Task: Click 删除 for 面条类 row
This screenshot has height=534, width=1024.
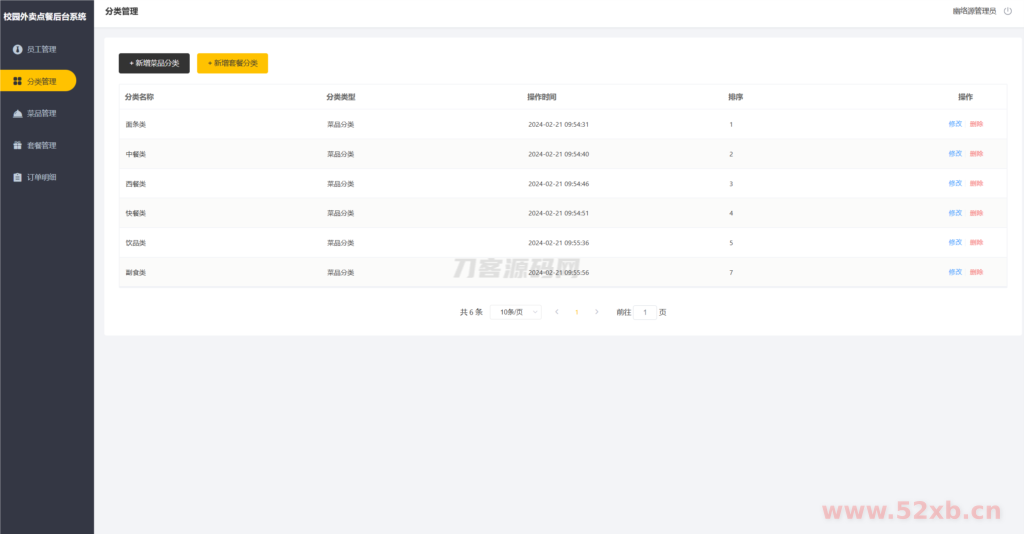Action: [x=976, y=124]
